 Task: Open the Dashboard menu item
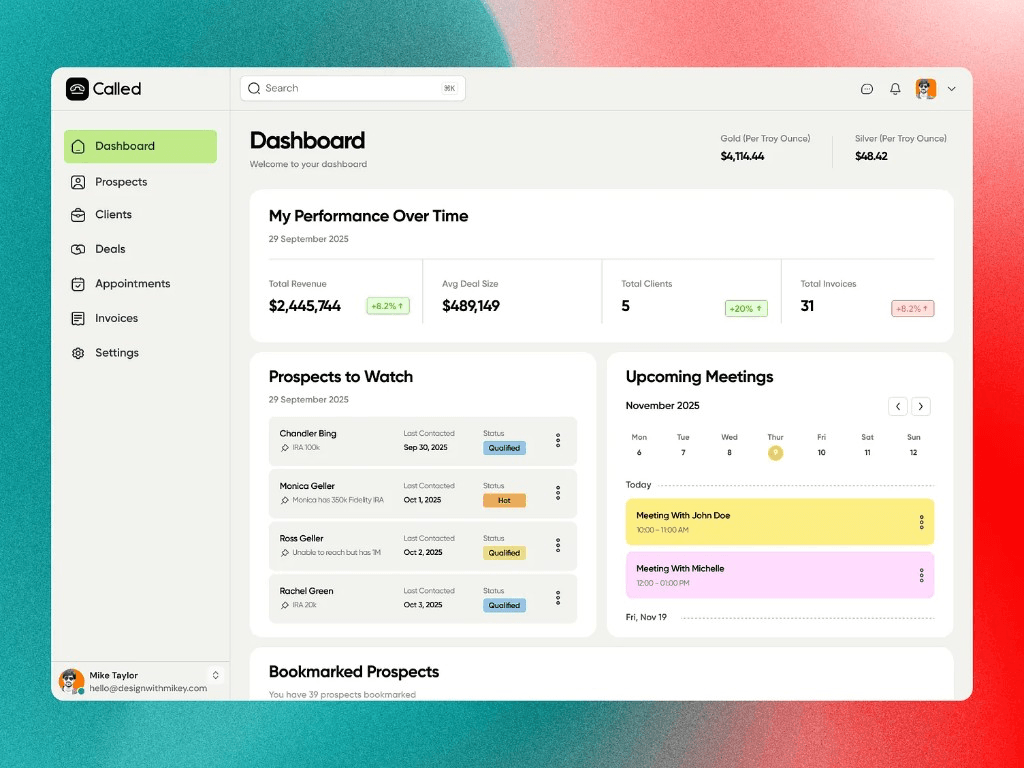tap(140, 146)
